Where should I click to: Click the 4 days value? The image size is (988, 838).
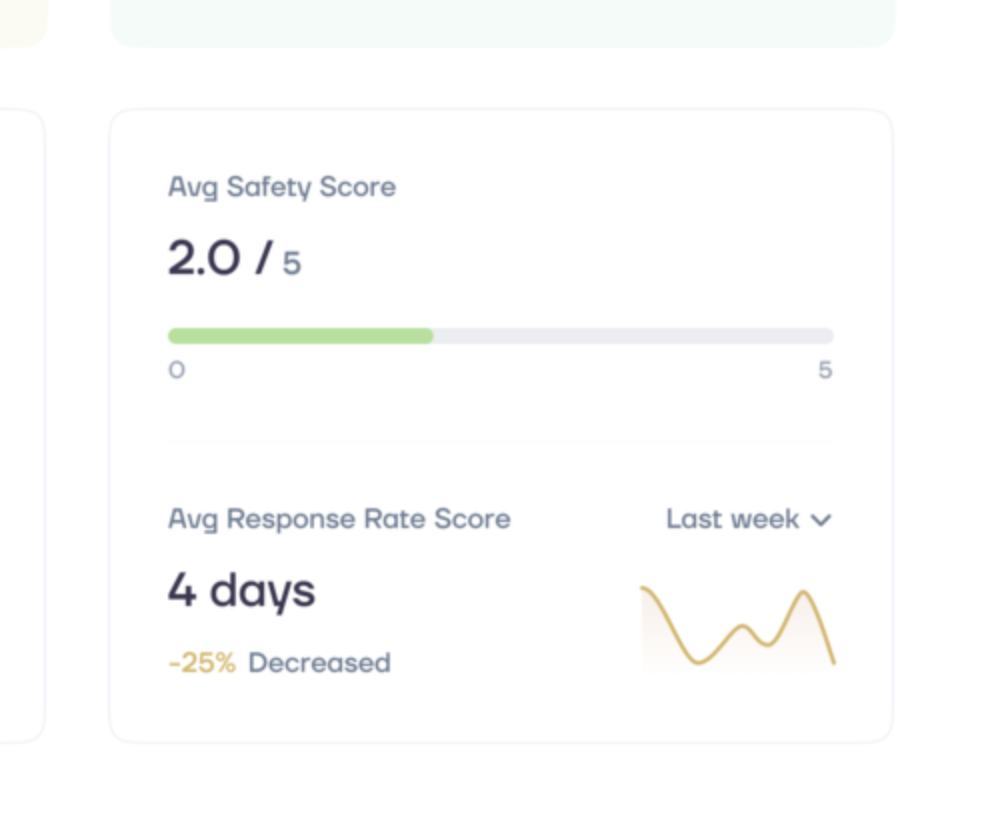tap(241, 590)
